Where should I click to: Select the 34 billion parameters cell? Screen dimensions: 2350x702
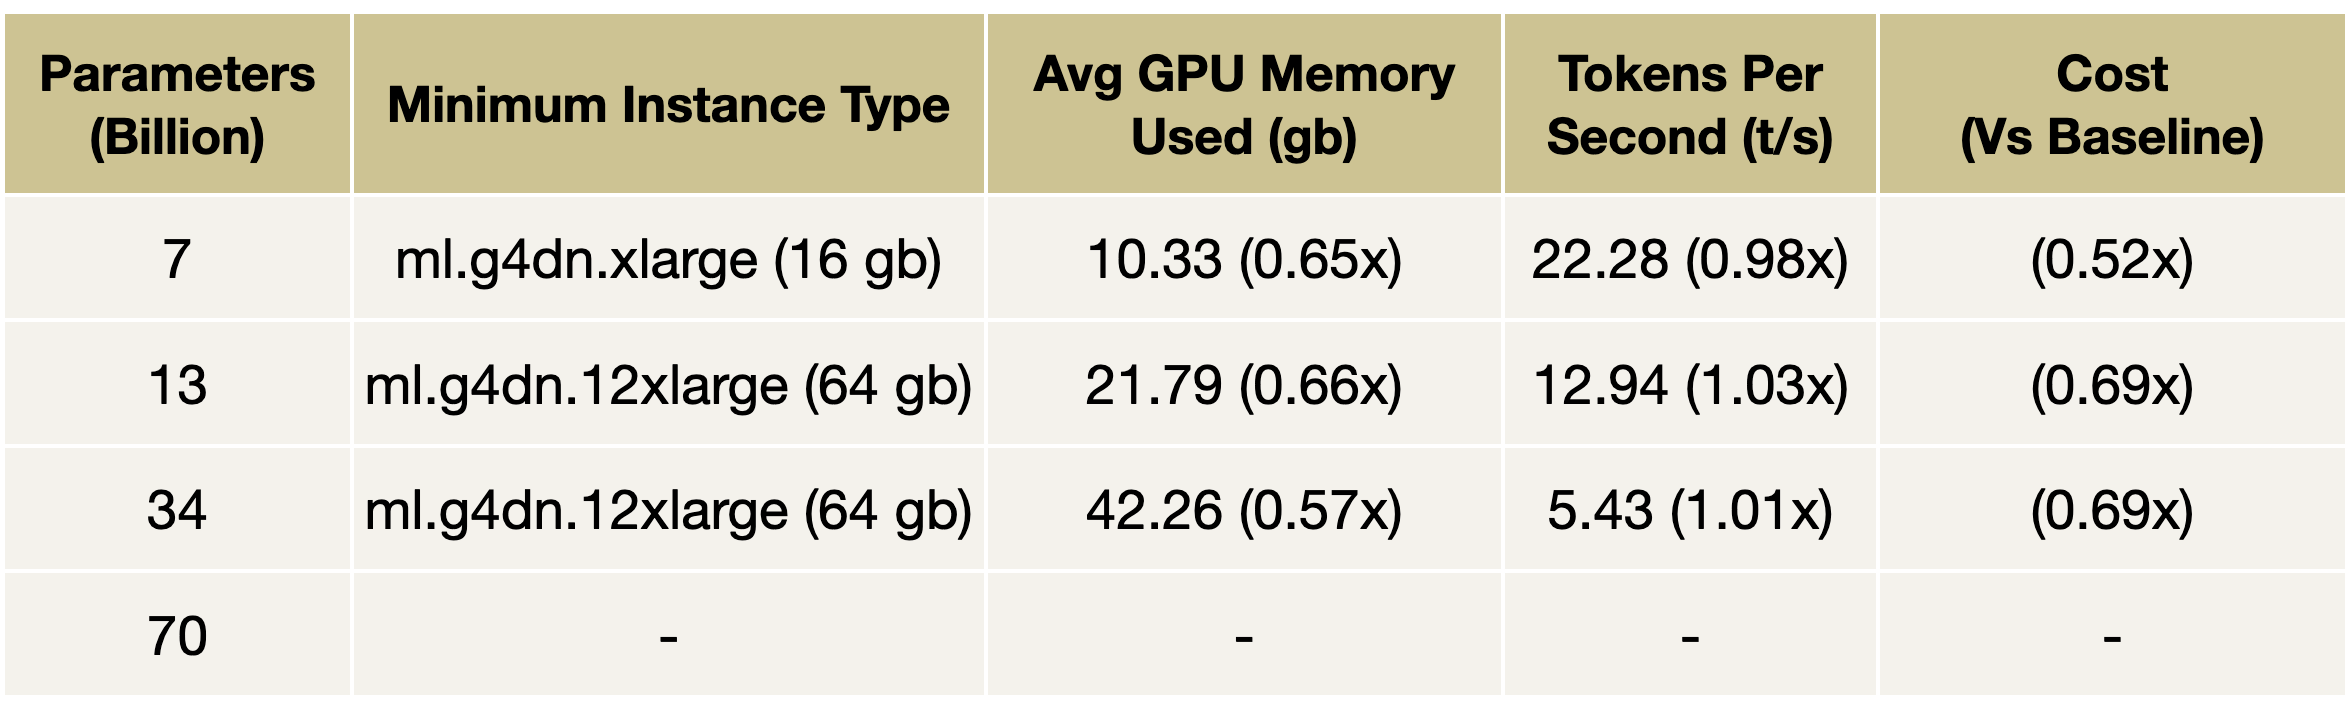coord(177,510)
